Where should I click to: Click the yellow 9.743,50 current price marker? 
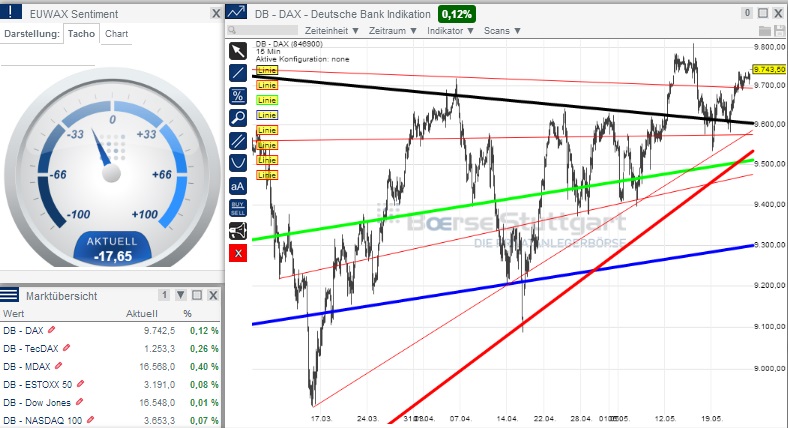click(x=769, y=69)
